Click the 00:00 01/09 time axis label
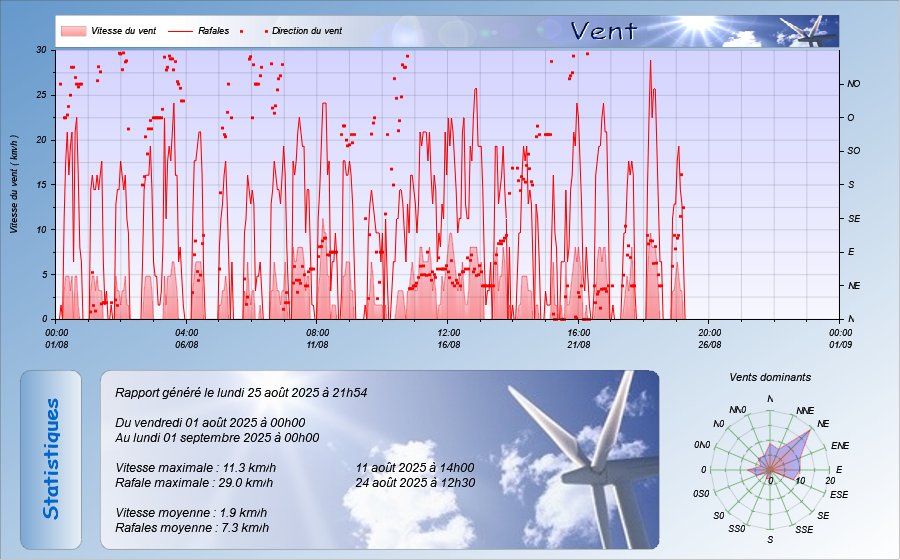This screenshot has height=560, width=900. [x=839, y=338]
